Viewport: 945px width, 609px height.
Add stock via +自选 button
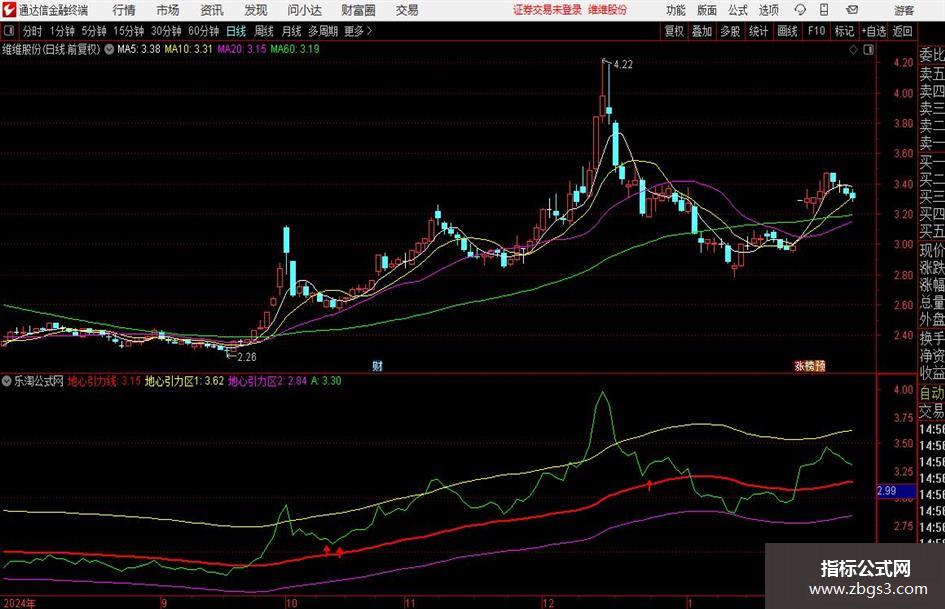(873, 31)
